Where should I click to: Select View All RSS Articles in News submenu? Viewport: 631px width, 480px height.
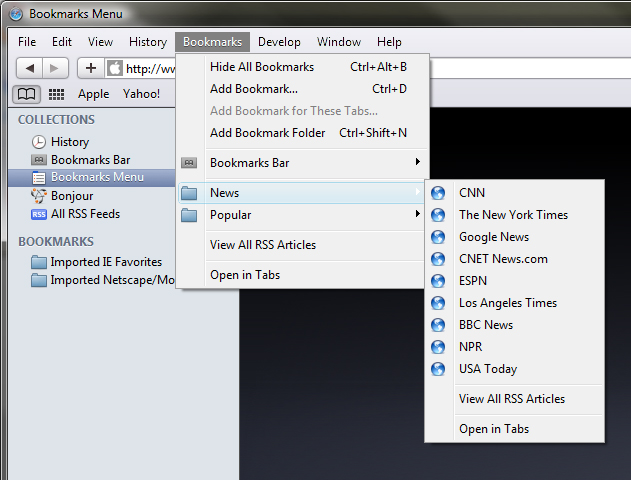[x=515, y=399]
